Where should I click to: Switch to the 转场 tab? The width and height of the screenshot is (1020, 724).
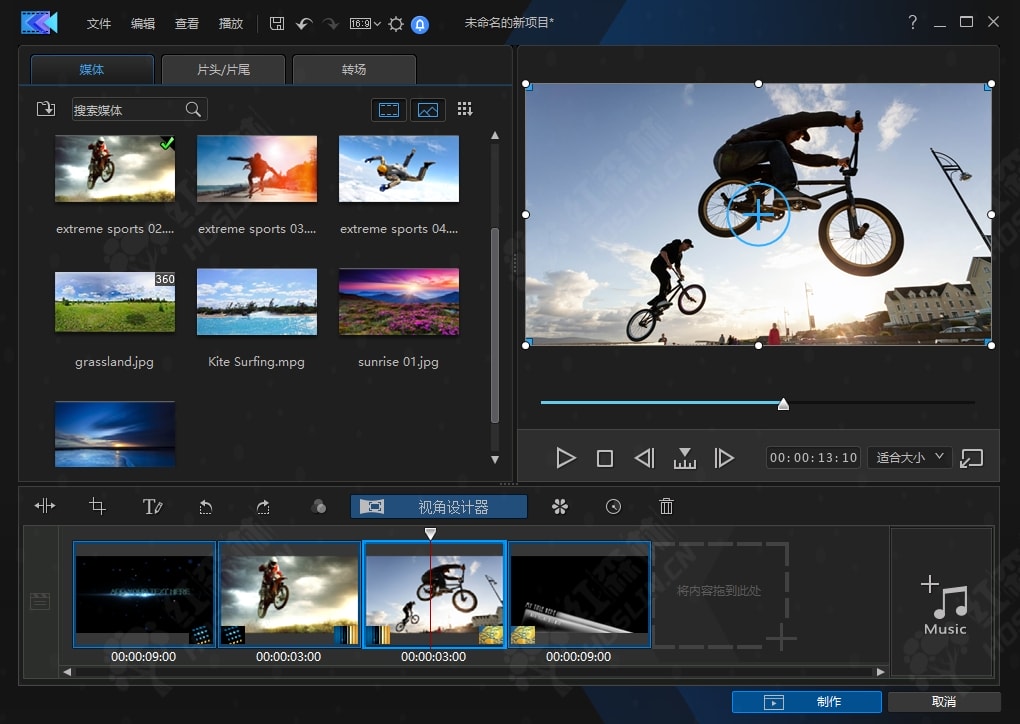(x=354, y=70)
